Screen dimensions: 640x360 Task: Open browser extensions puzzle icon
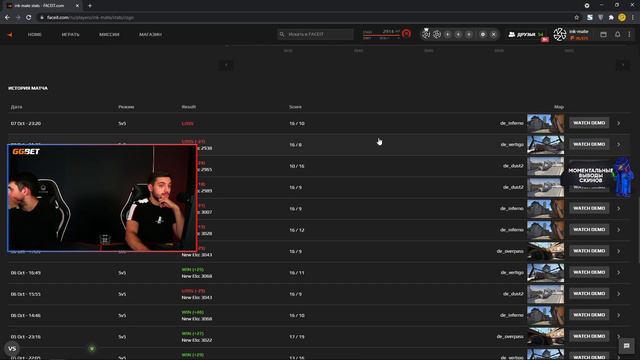[611, 18]
